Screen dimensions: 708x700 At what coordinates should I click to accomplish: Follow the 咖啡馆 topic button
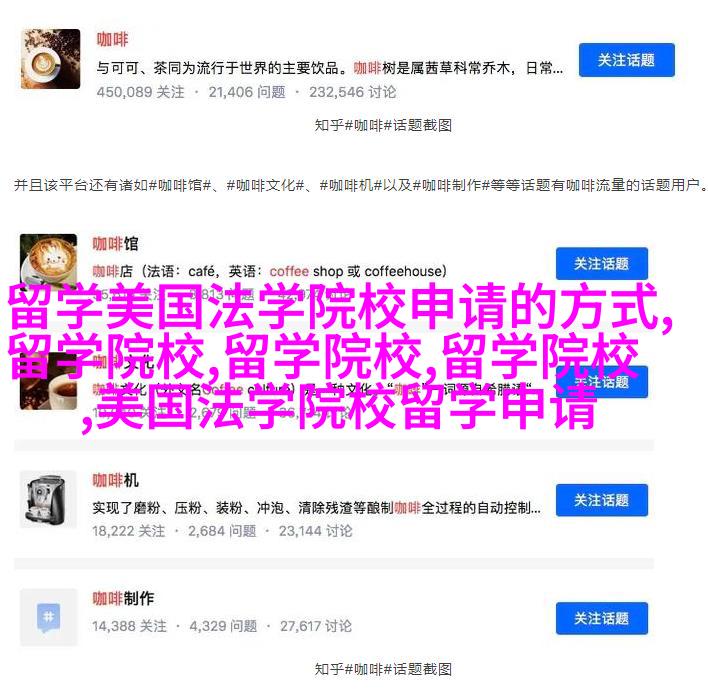[x=601, y=264]
